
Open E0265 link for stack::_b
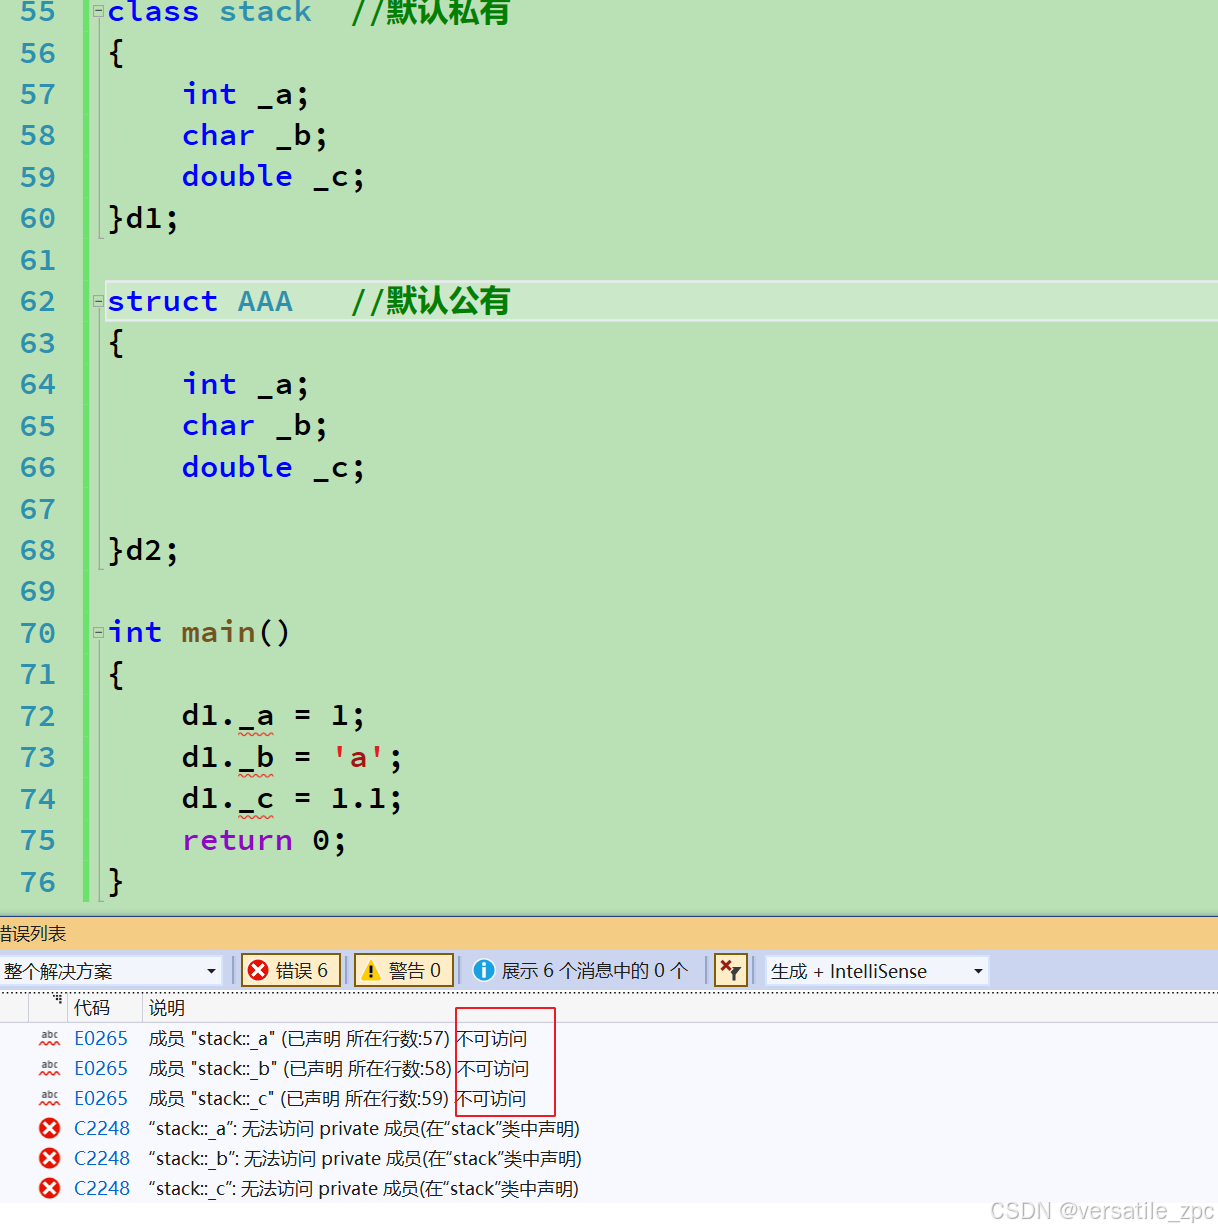[x=101, y=1069]
